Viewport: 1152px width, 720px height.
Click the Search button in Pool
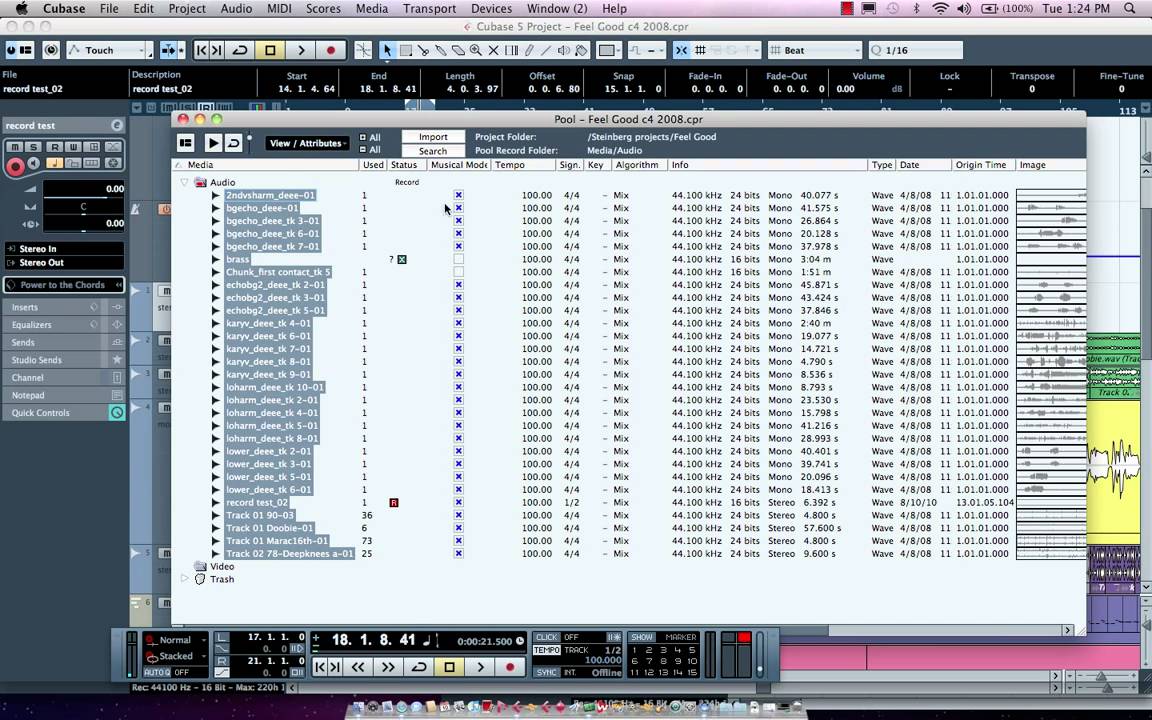click(433, 151)
